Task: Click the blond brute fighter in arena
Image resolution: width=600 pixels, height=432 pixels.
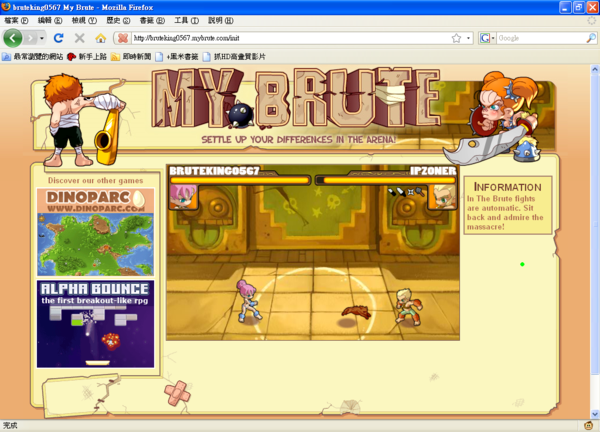Action: coord(409,307)
